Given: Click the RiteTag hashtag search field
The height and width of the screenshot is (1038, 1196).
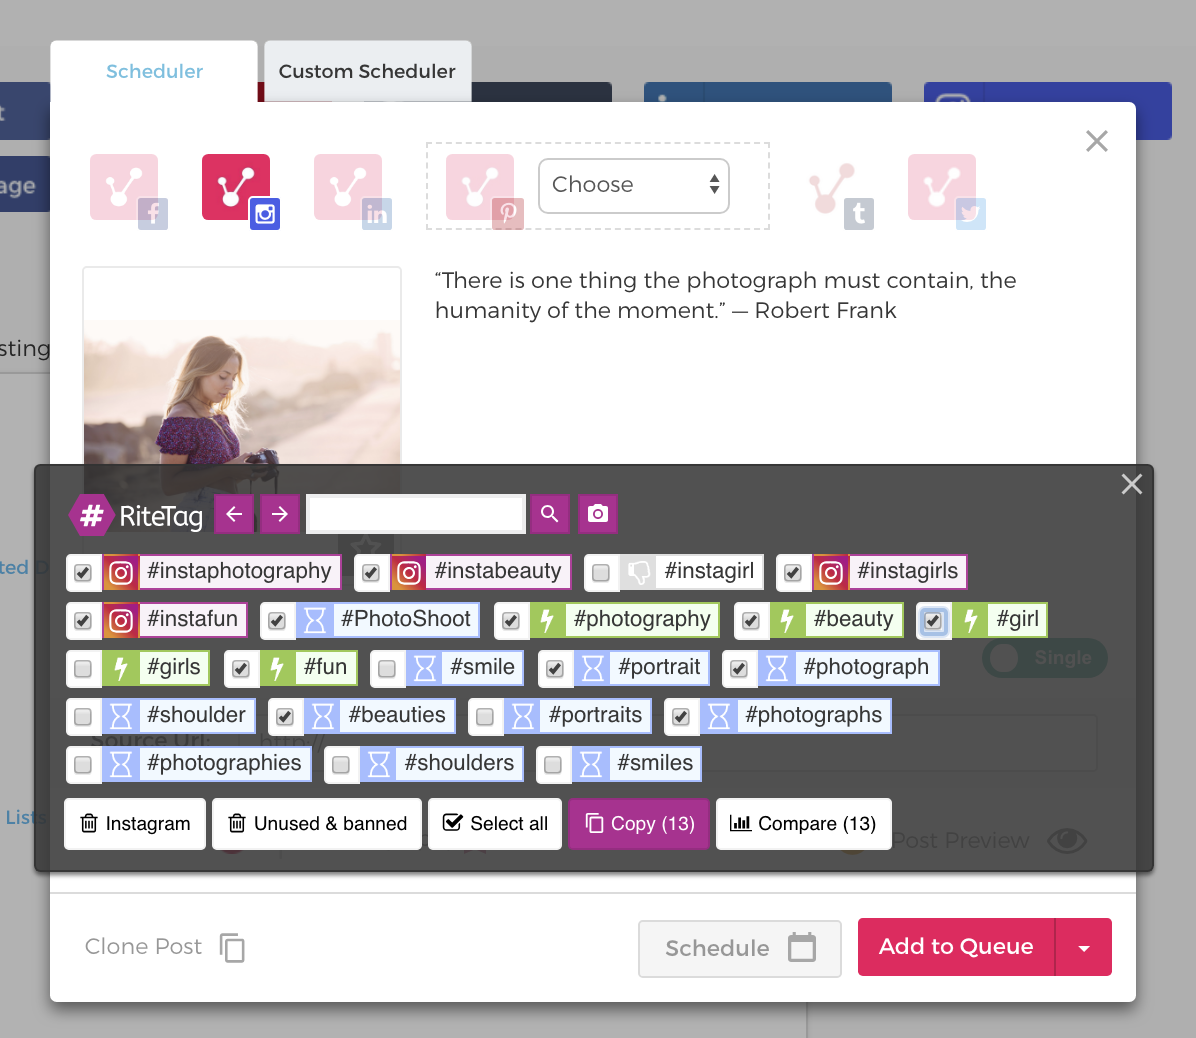Looking at the screenshot, I should (416, 514).
